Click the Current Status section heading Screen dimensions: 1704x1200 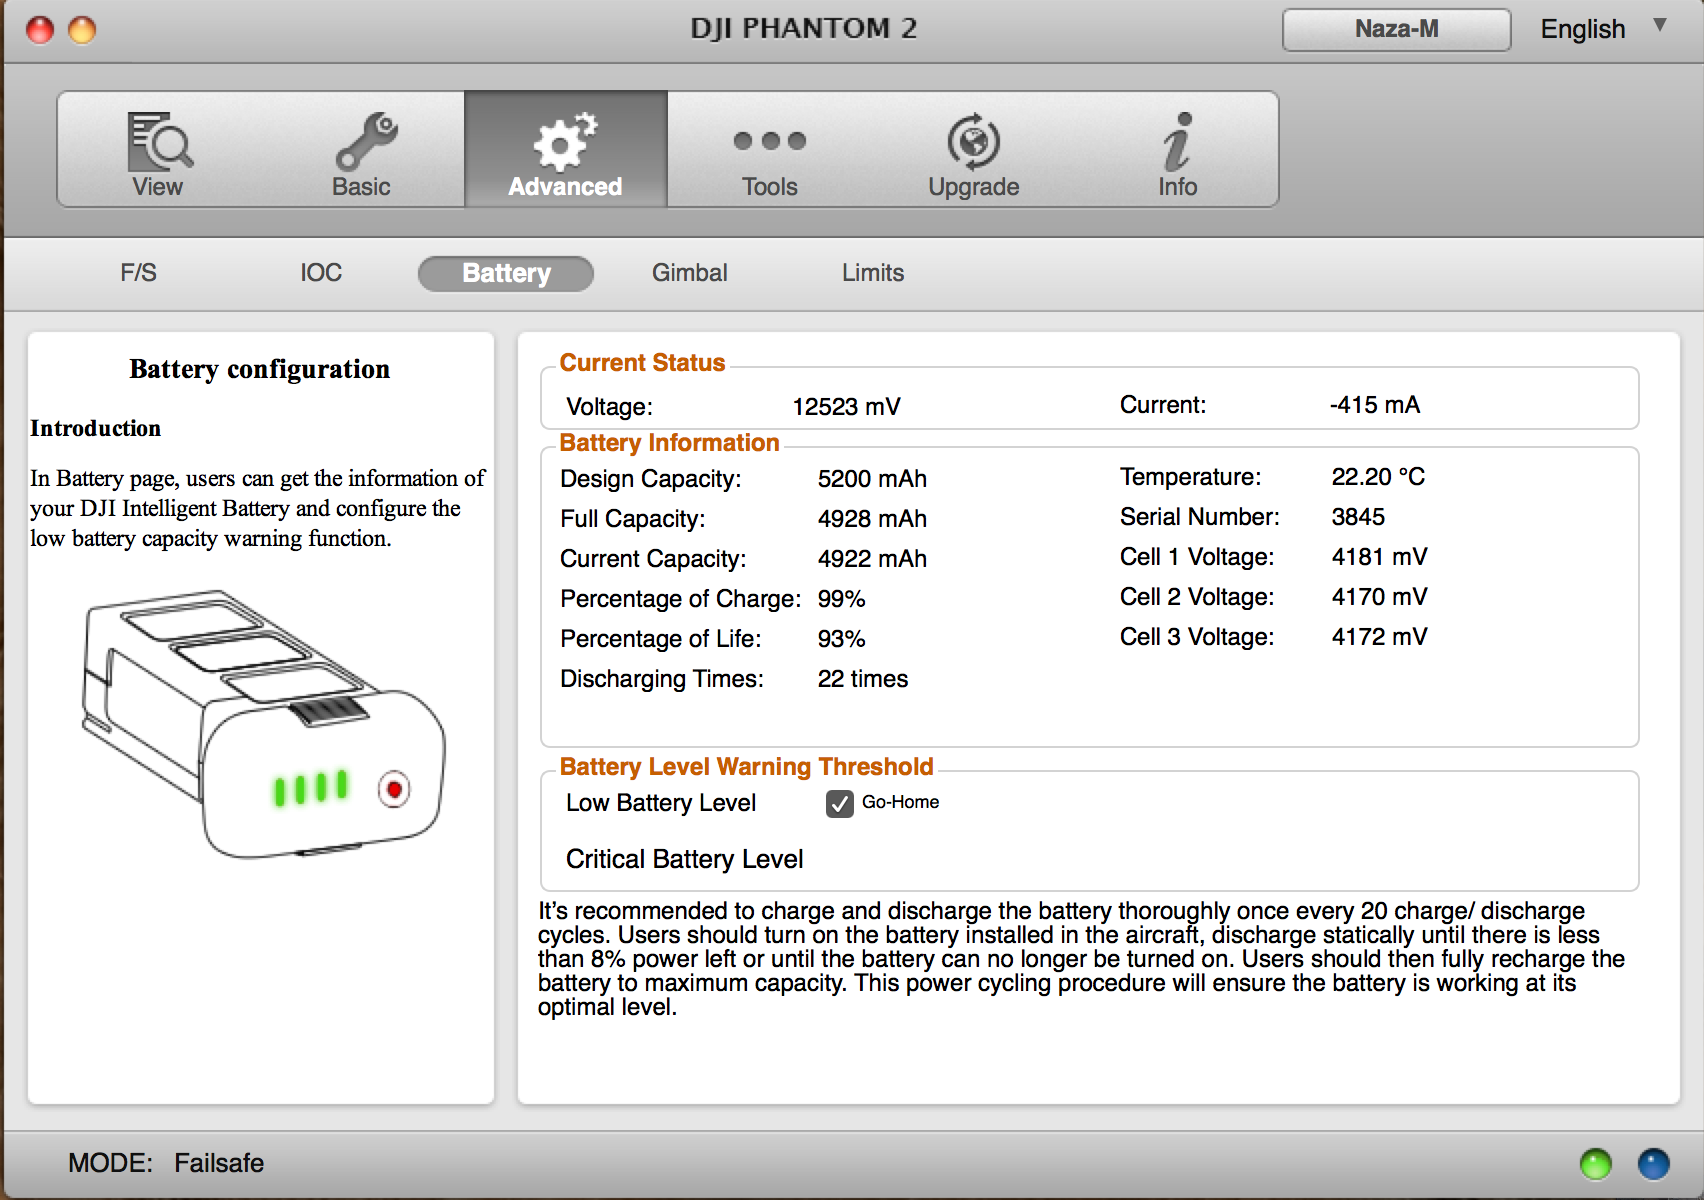[x=642, y=363]
